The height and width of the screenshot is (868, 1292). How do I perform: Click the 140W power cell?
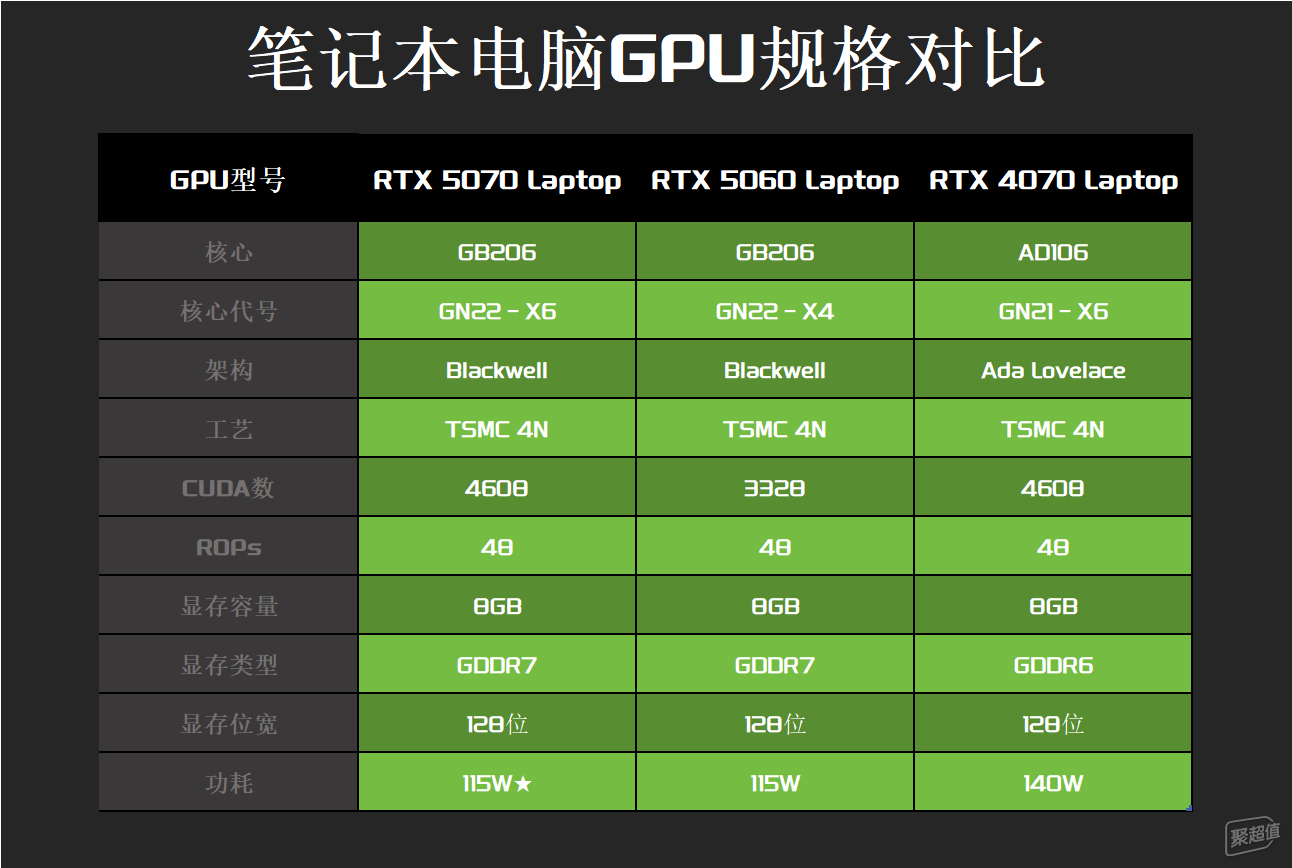[1053, 783]
